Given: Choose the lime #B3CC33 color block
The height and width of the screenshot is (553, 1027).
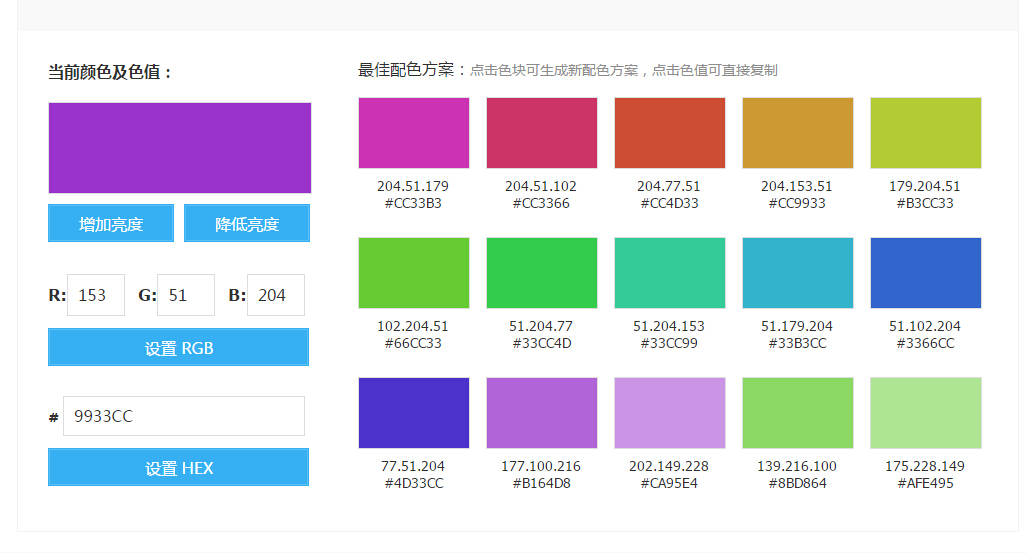Looking at the screenshot, I should 926,133.
